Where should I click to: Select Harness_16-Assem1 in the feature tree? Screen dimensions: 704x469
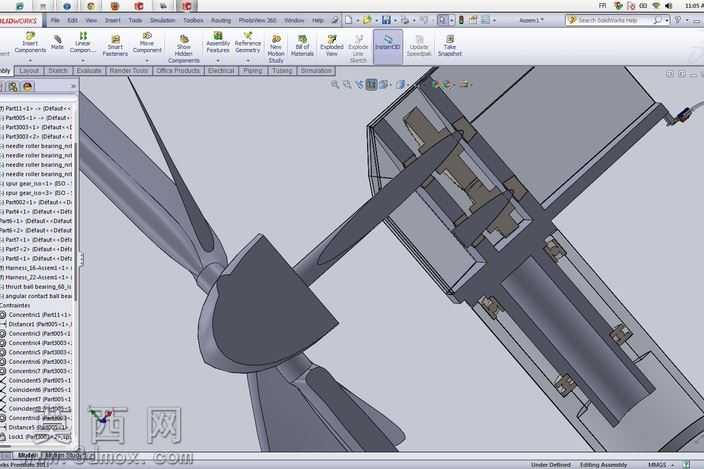coord(36,268)
